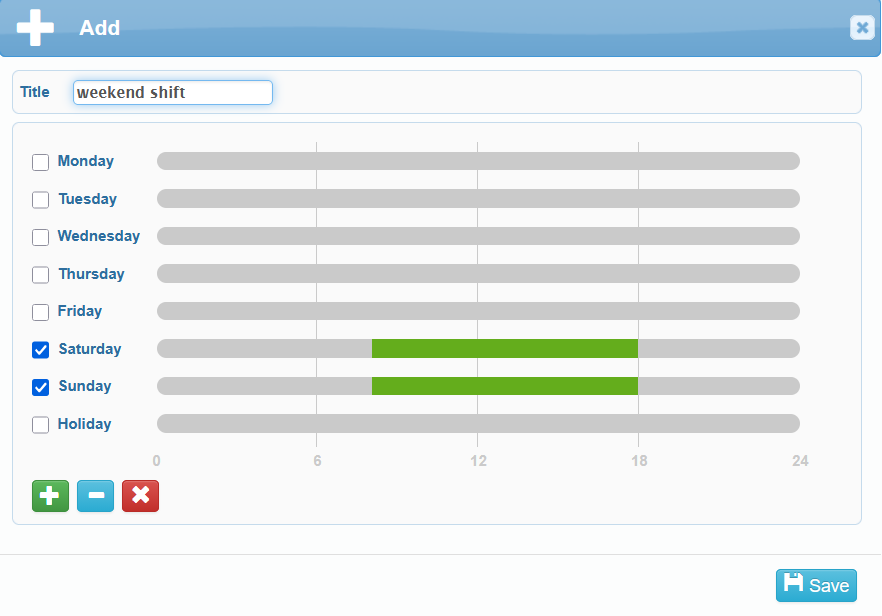
Task: Click into the Title text field
Action: [x=172, y=93]
